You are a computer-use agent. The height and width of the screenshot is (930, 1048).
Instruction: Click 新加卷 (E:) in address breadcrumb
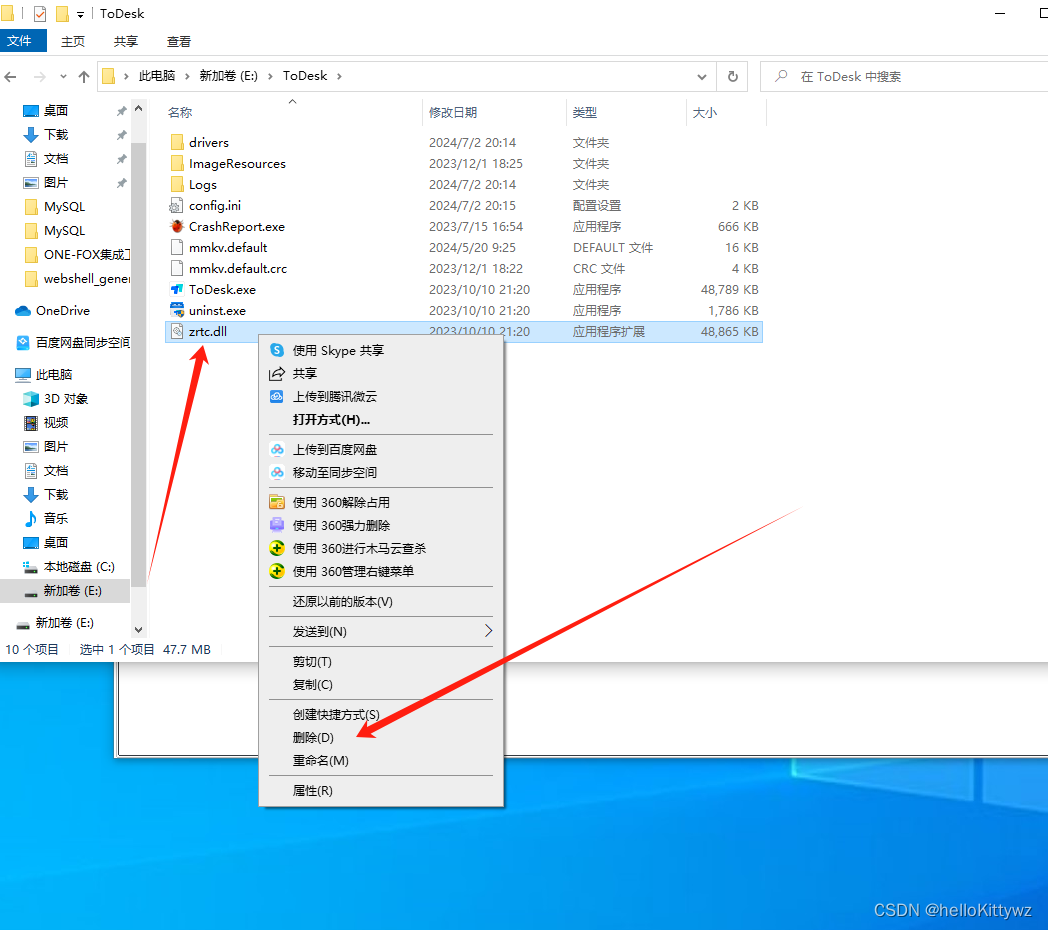coord(229,76)
